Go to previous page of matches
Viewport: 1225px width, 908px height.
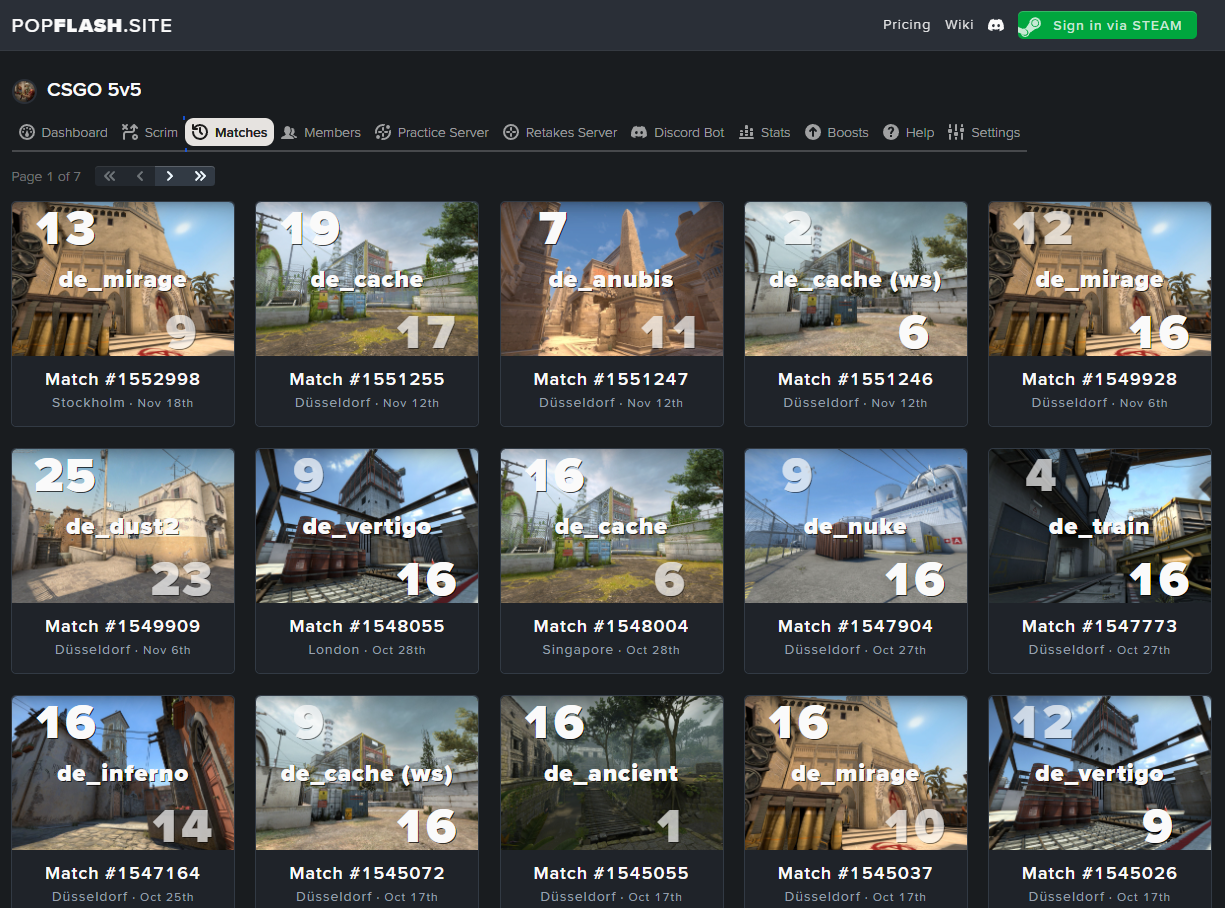(140, 176)
